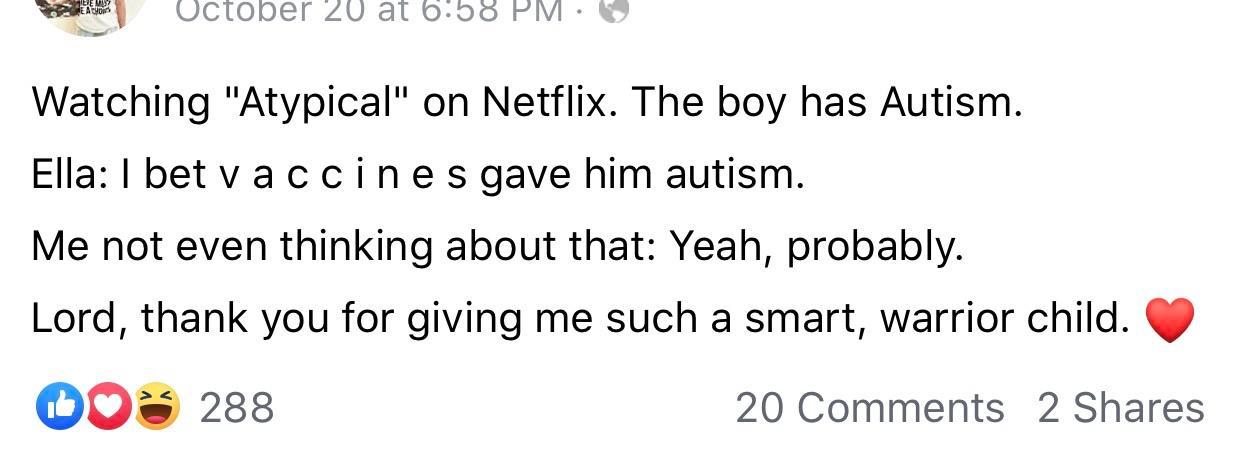Click the laughing Haha reaction icon
Image resolution: width=1242 pixels, height=467 pixels.
click(157, 407)
